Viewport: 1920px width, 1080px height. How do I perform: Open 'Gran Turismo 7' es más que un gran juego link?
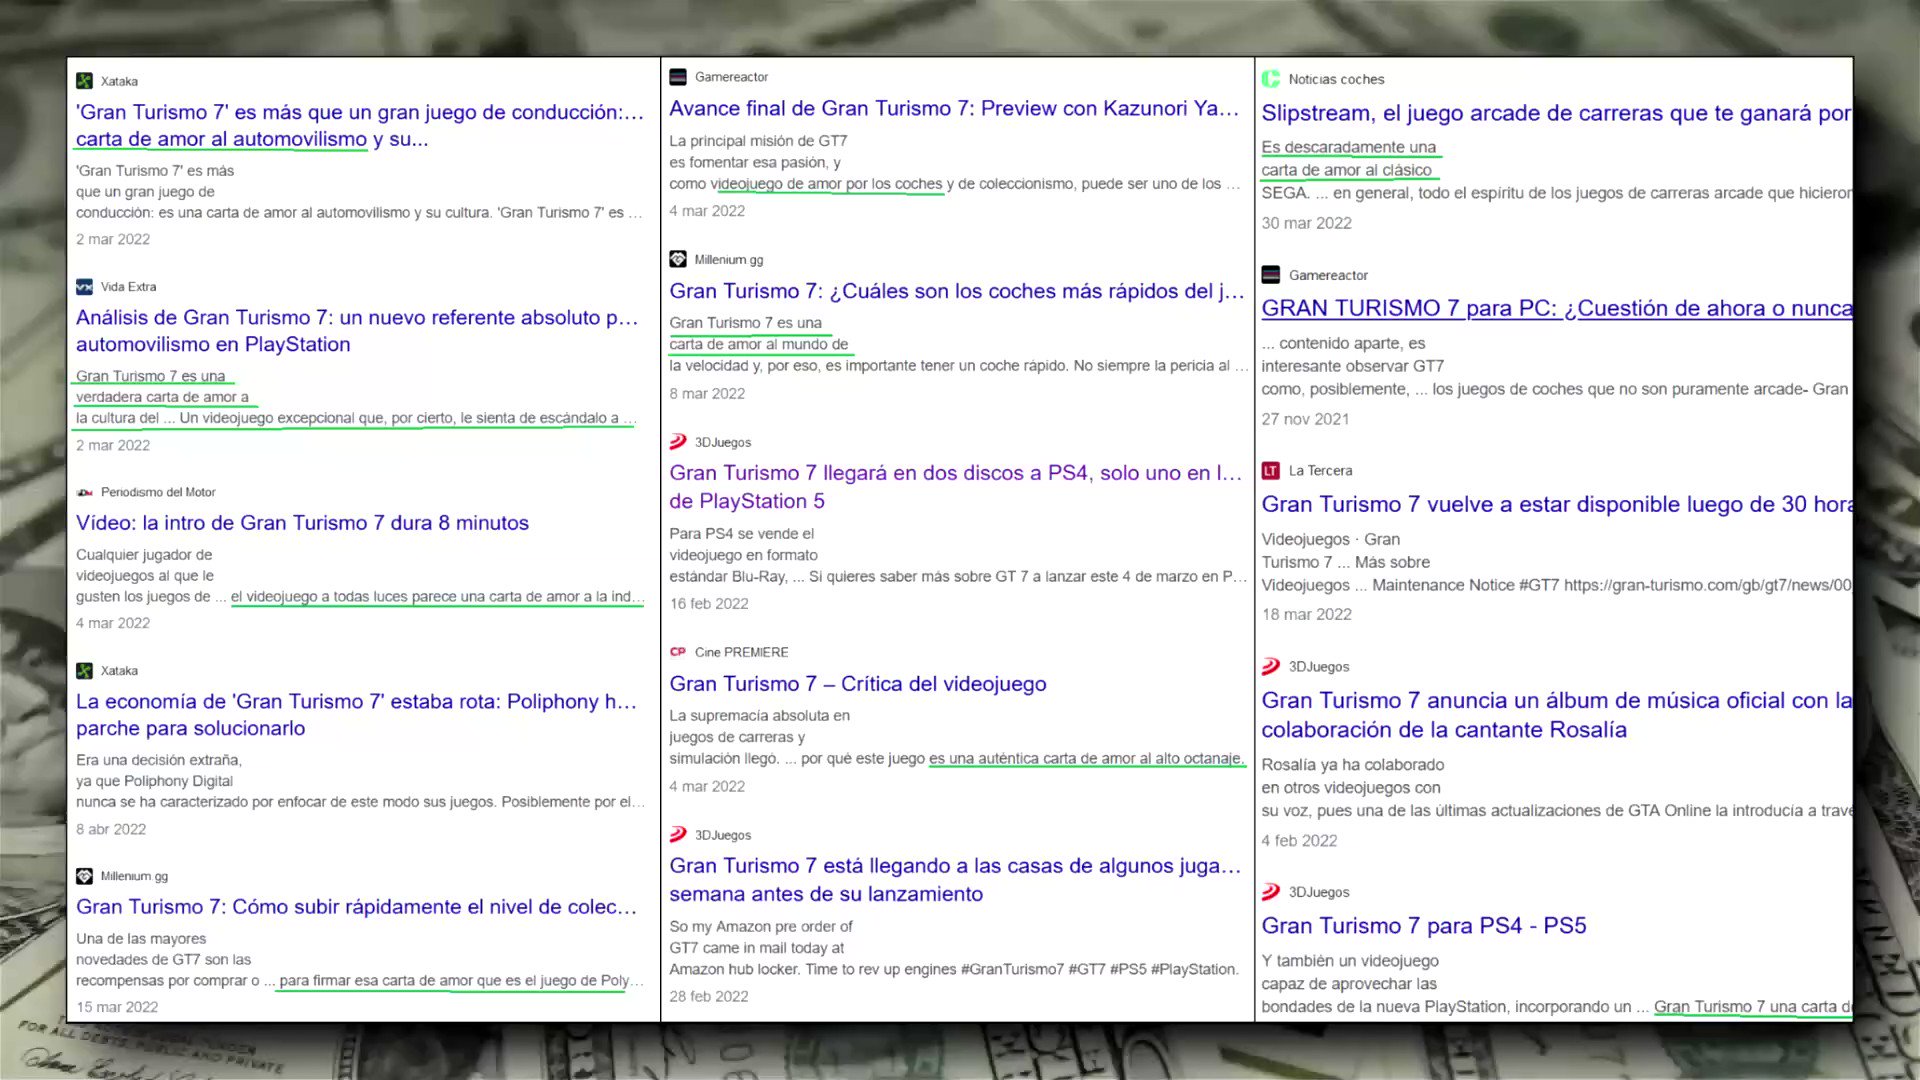click(360, 125)
